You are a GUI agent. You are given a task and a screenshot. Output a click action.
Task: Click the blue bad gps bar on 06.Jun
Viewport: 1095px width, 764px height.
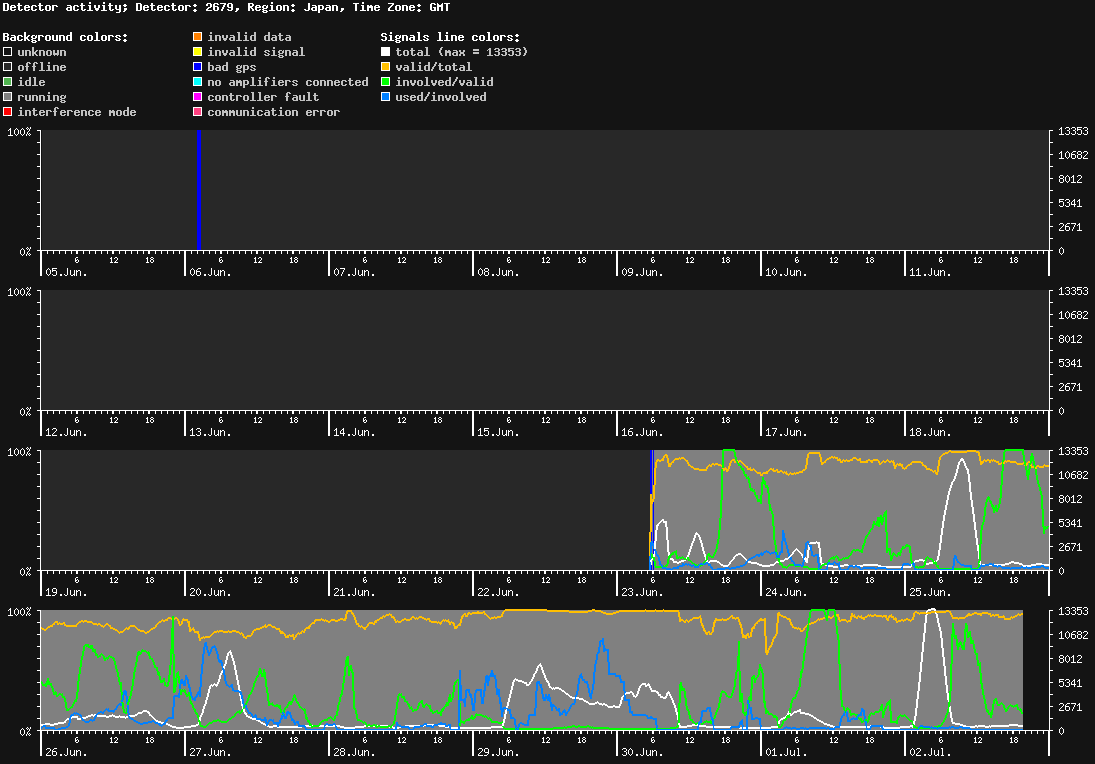click(199, 190)
